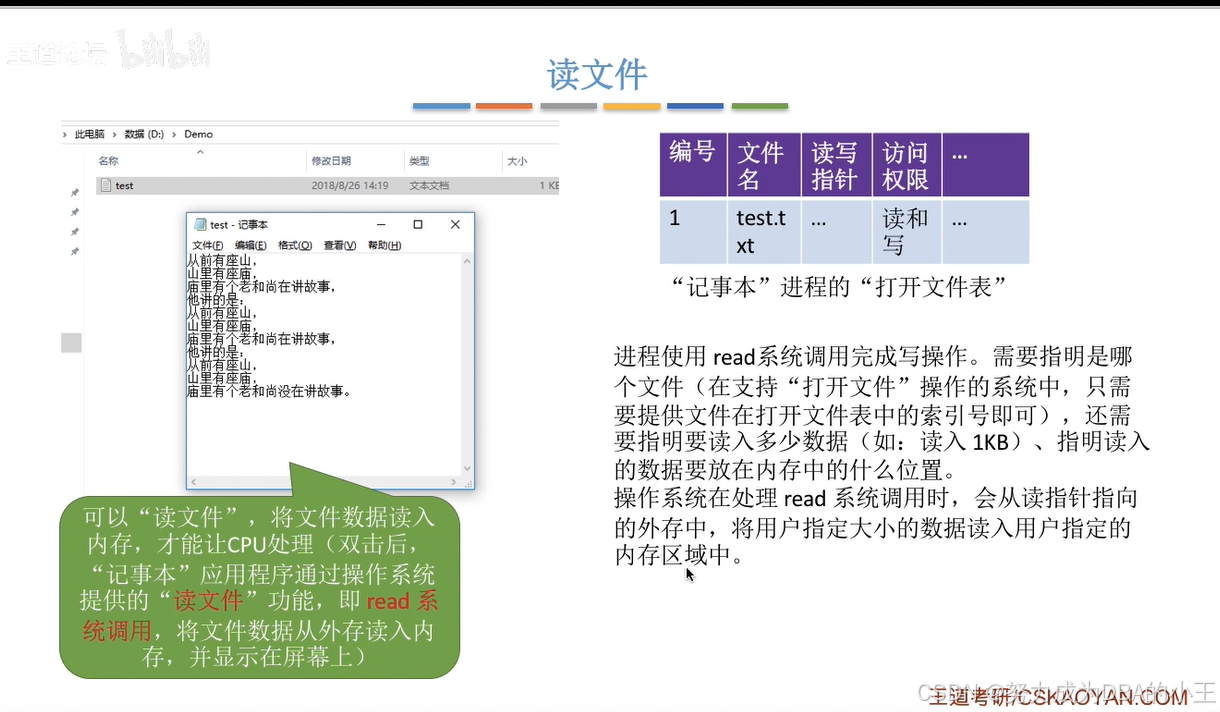Click the sort arrow above 名称 column
The height and width of the screenshot is (712, 1220).
click(200, 152)
